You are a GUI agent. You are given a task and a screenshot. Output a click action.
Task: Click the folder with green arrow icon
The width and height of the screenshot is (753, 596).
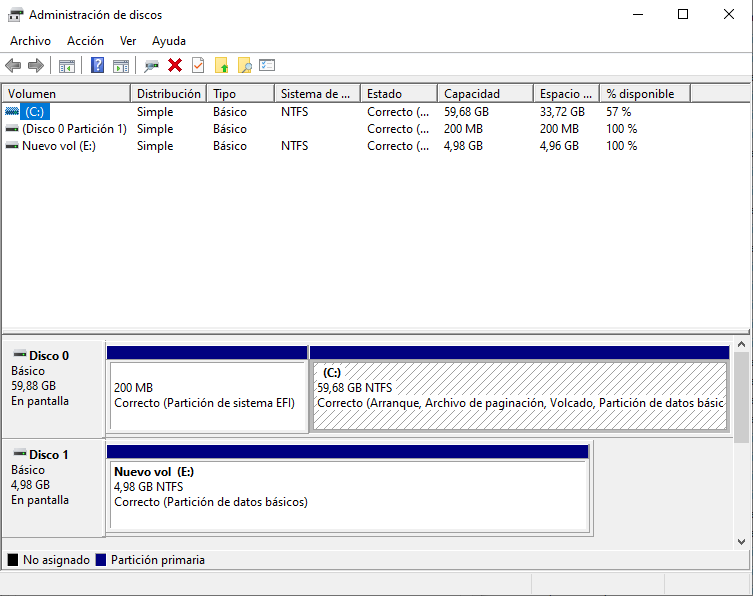click(222, 66)
